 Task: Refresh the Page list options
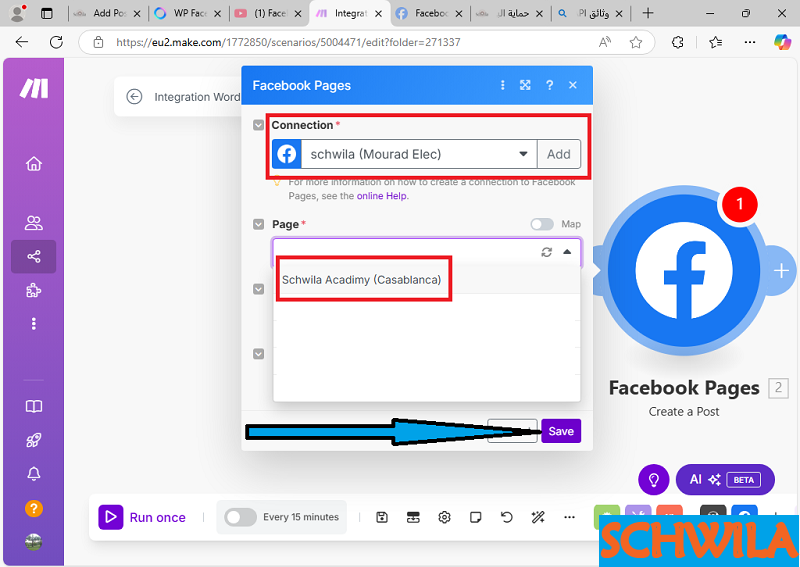tap(546, 252)
